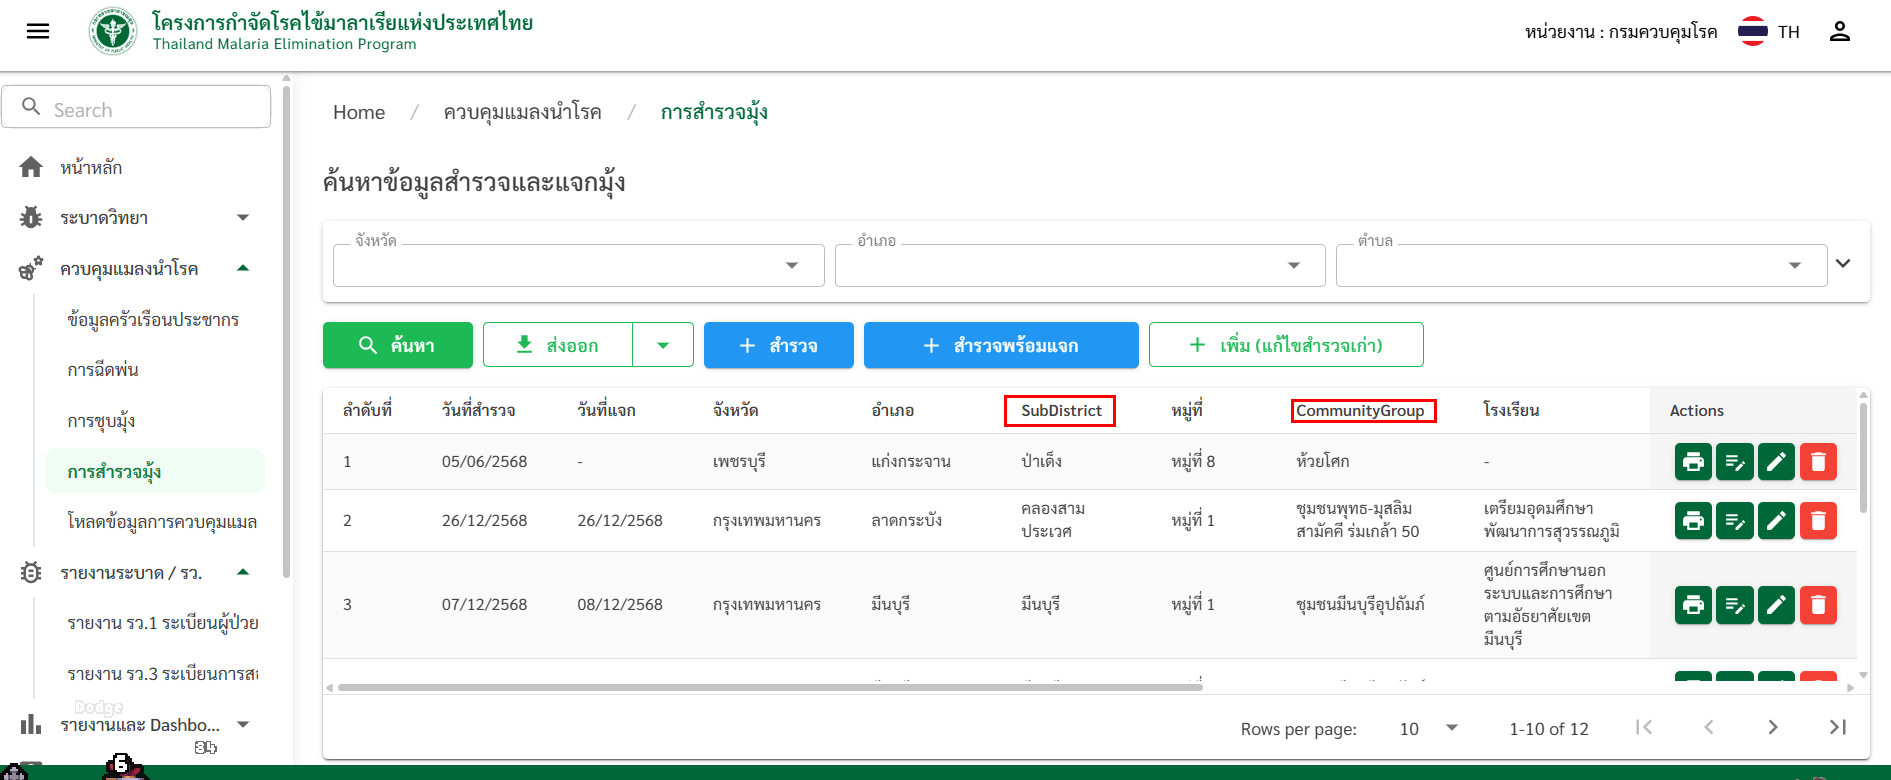Change rows per page selector
1891x780 pixels.
tap(1428, 729)
